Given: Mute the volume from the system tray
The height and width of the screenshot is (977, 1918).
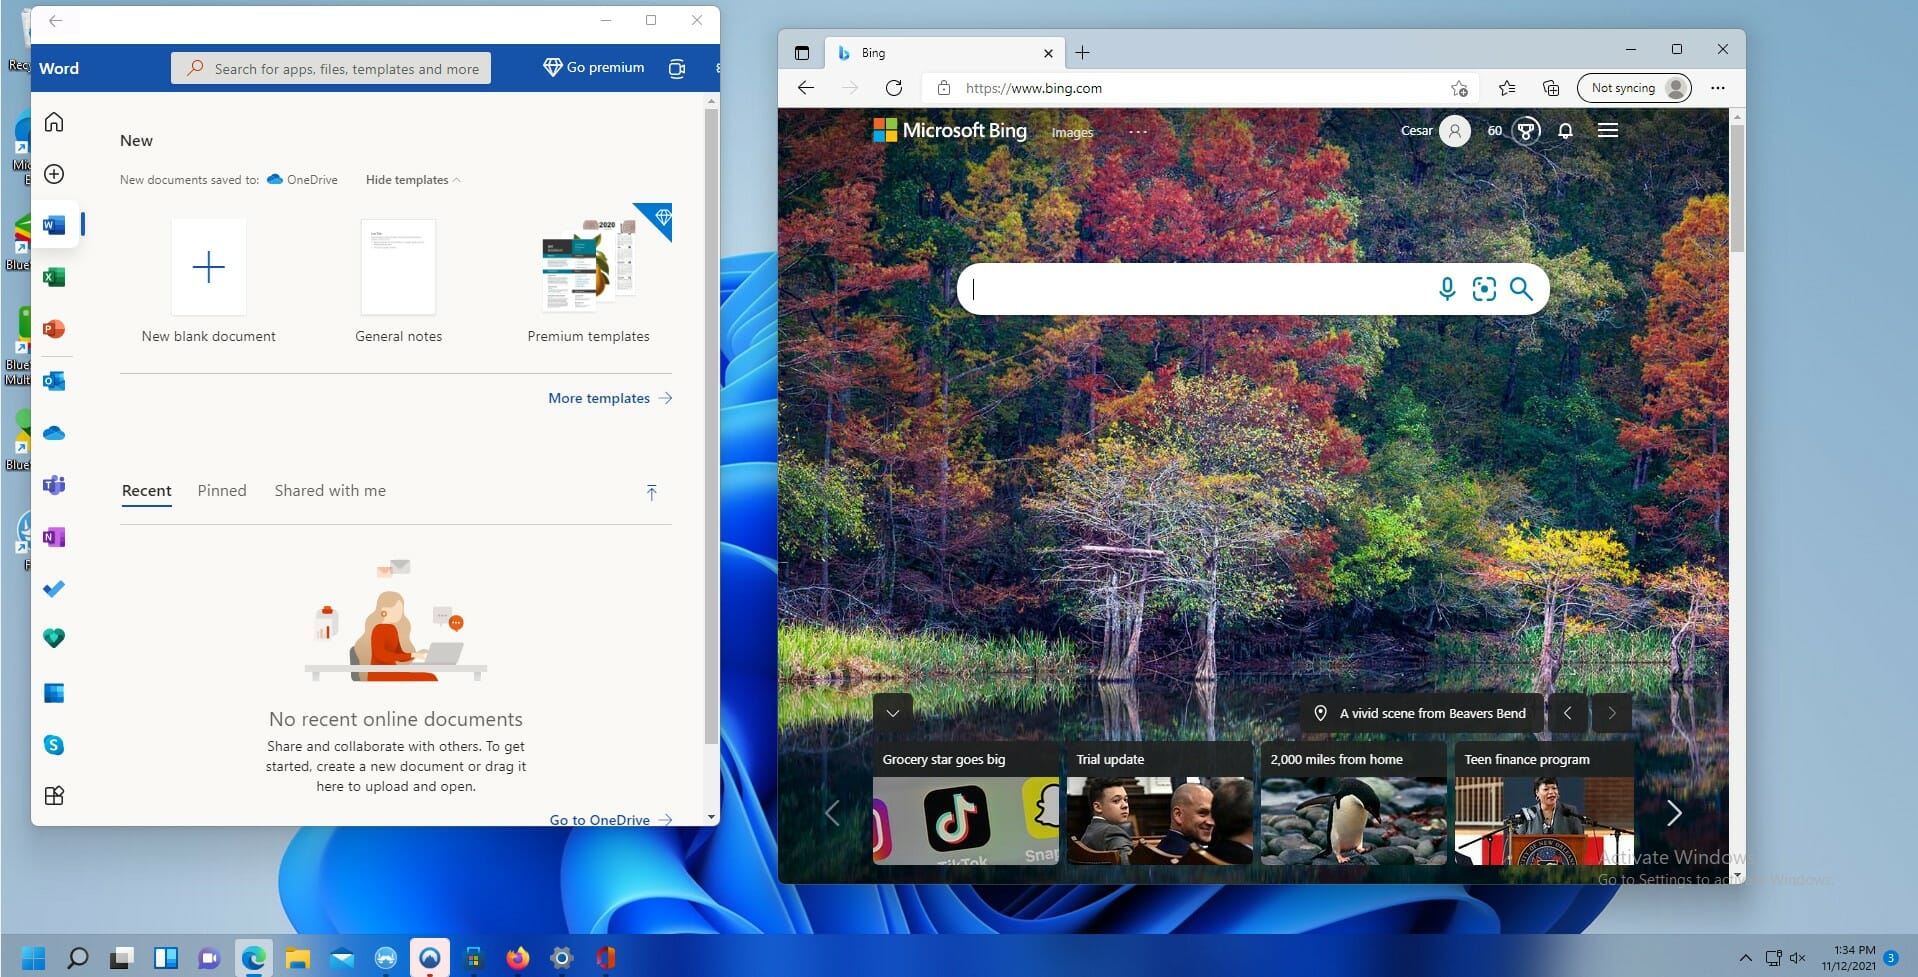Looking at the screenshot, I should pos(1799,957).
